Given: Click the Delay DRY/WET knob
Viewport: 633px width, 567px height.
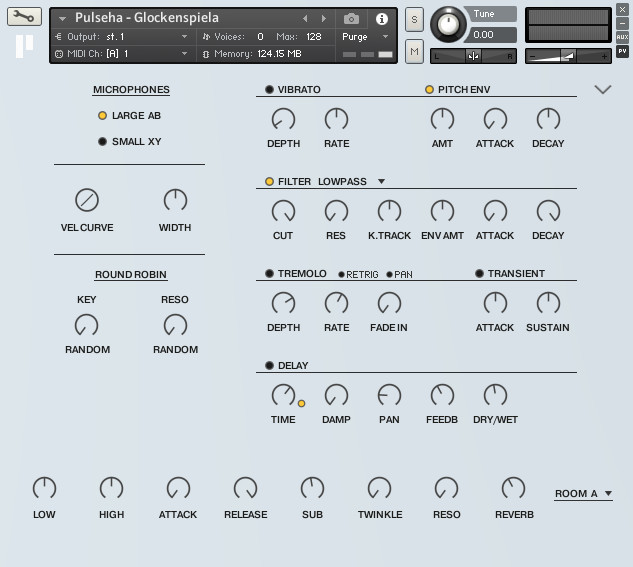Looking at the screenshot, I should click(495, 395).
